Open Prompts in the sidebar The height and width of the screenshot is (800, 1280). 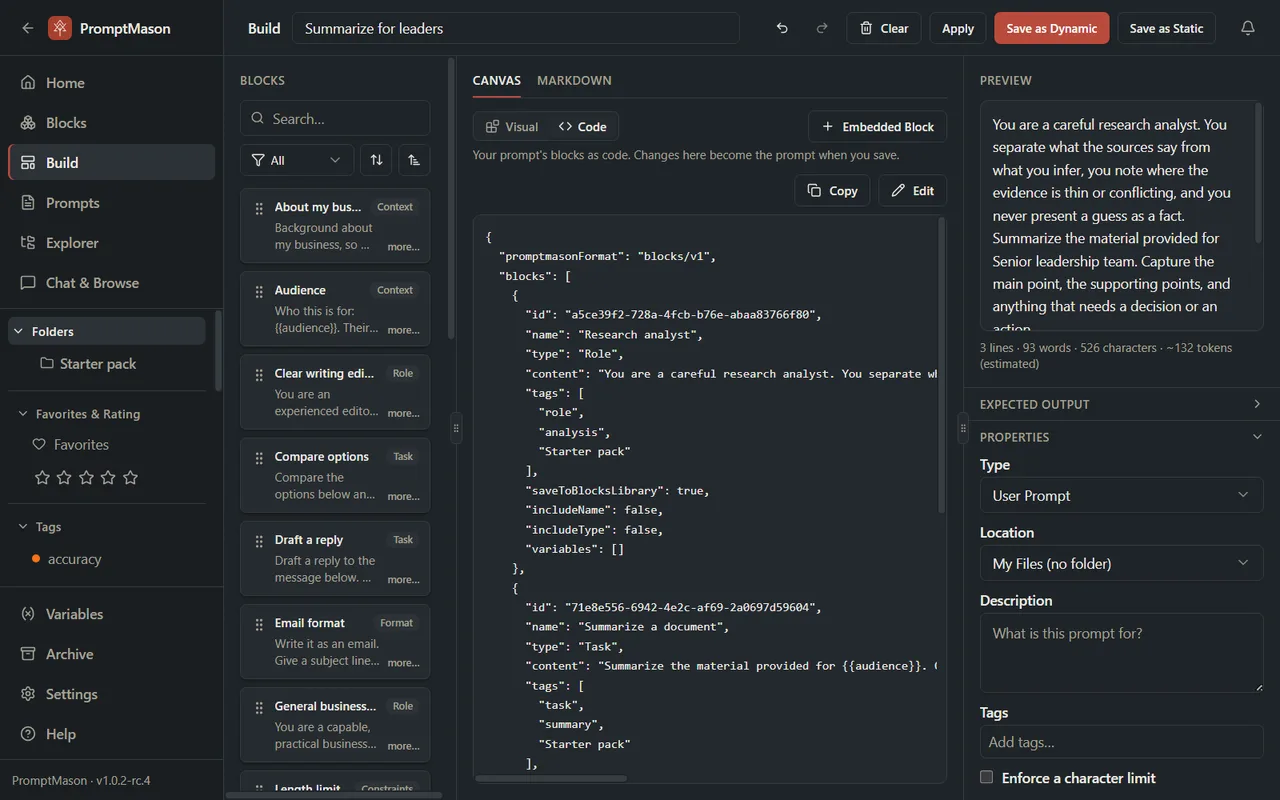[x=111, y=203]
